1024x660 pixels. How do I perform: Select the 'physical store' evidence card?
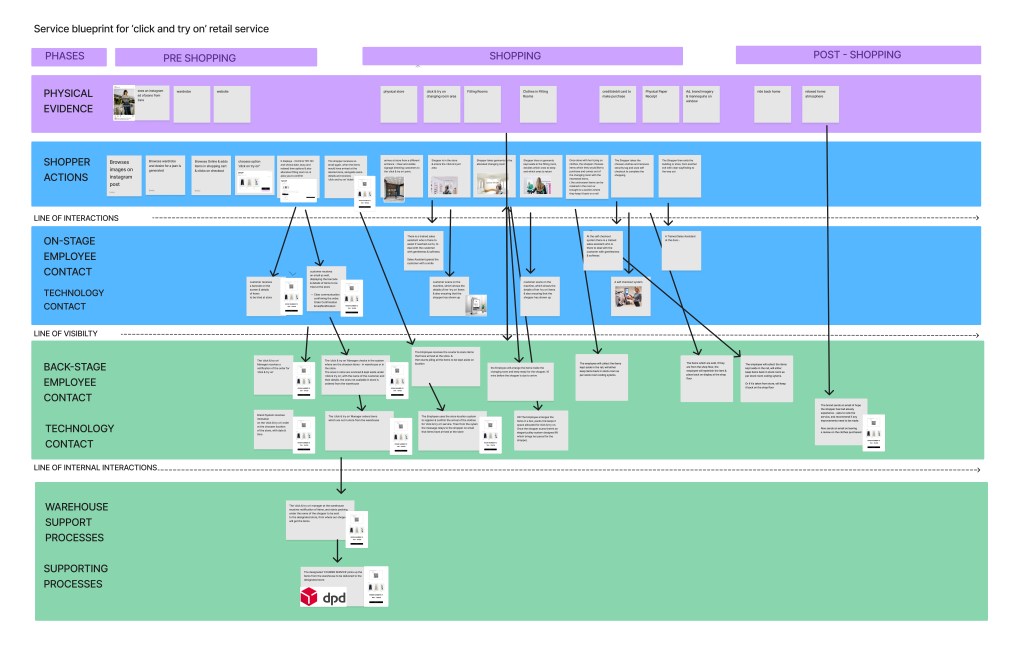(x=398, y=104)
